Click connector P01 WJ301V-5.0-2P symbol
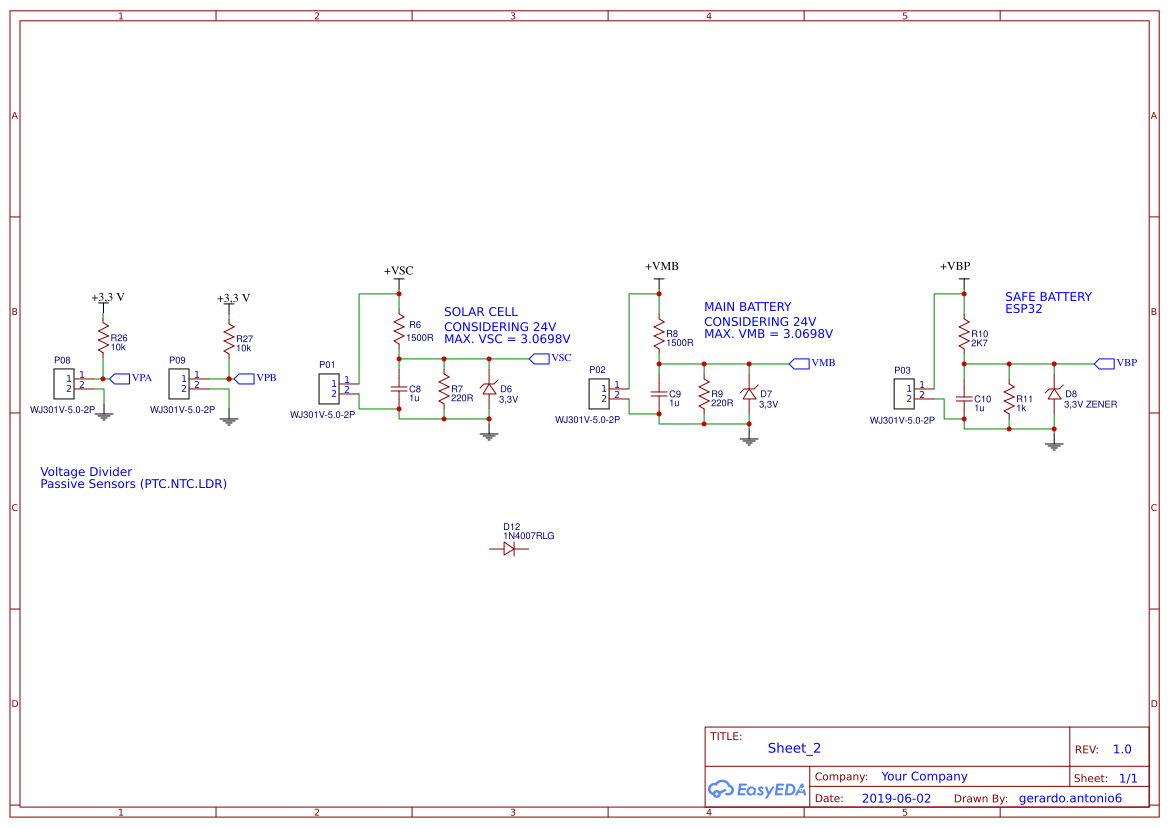This screenshot has height=828, width=1170. [x=330, y=386]
